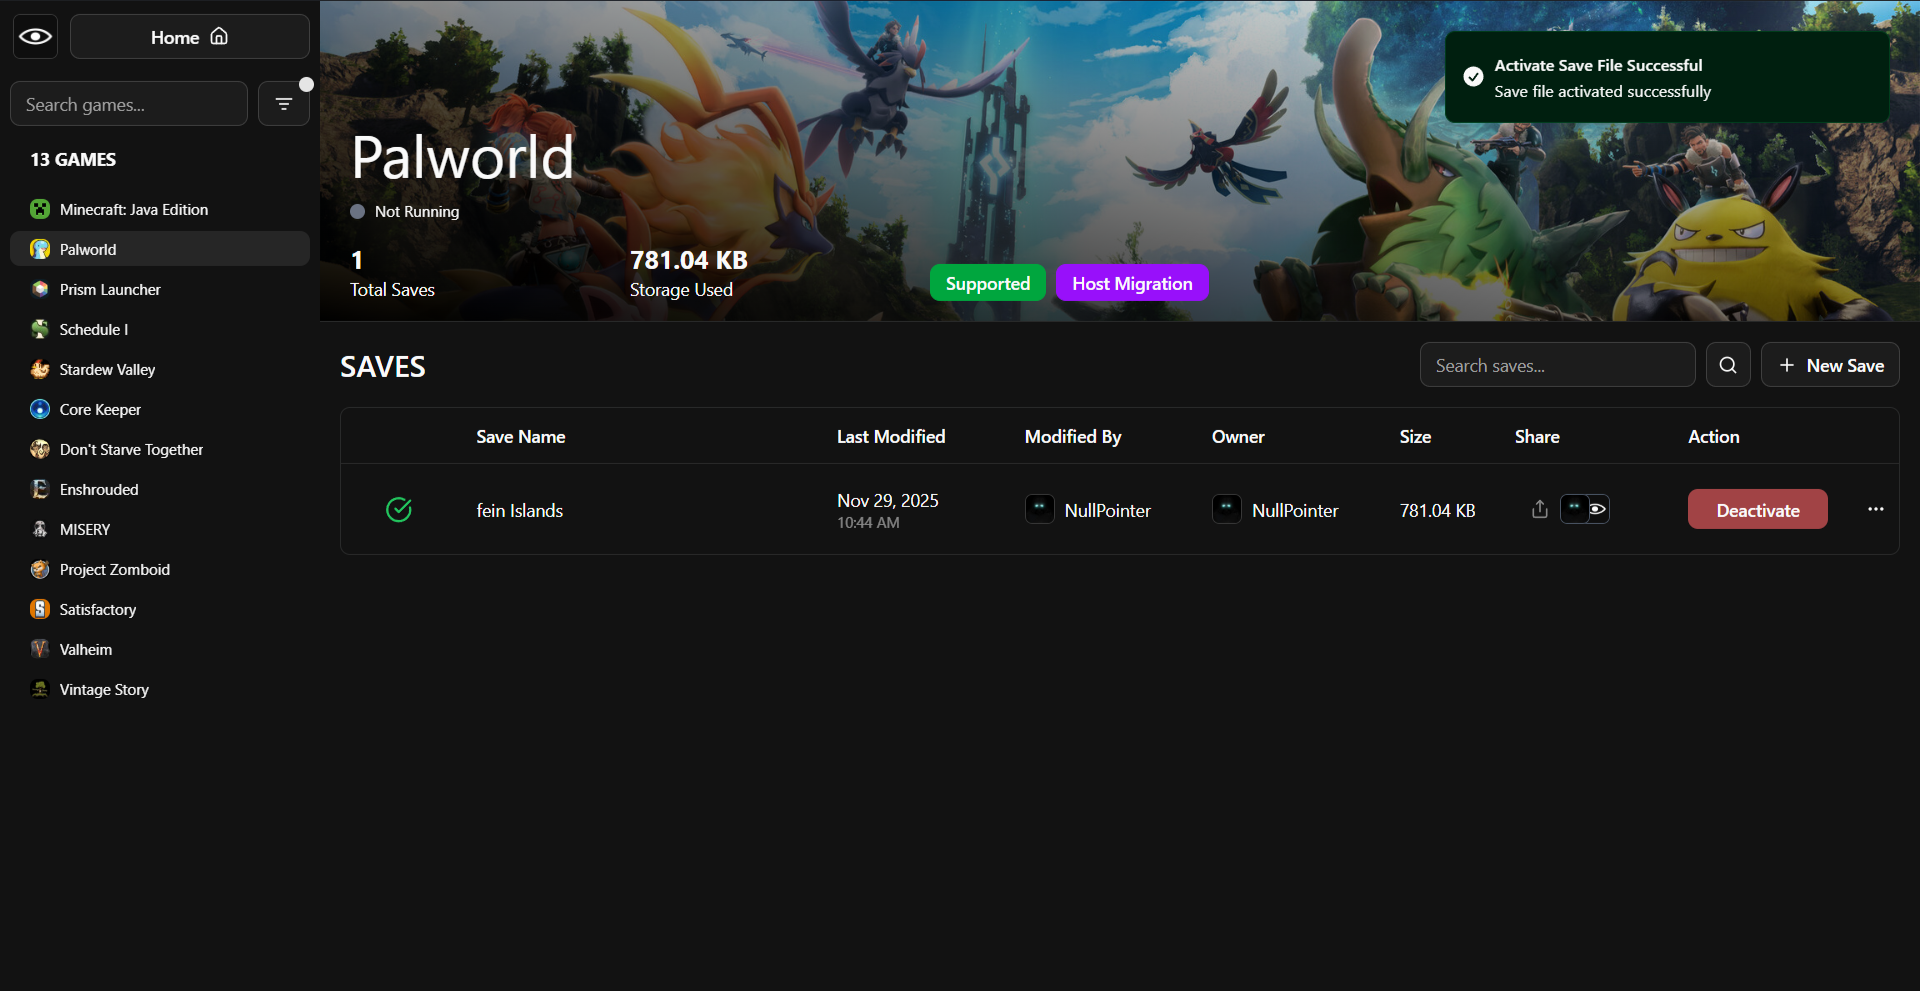Viewport: 1920px width, 991px height.
Task: Click the Storage Used label
Action: (x=681, y=289)
